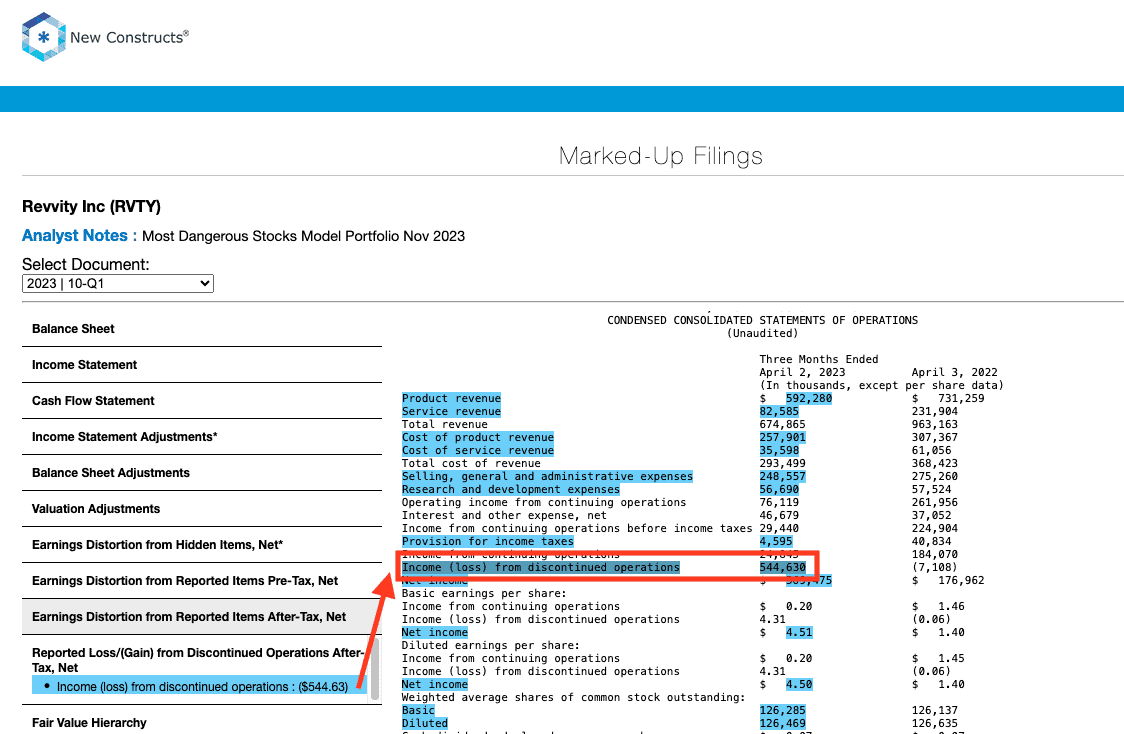1124x734 pixels.
Task: Select the Income Statement section
Action: click(x=201, y=364)
